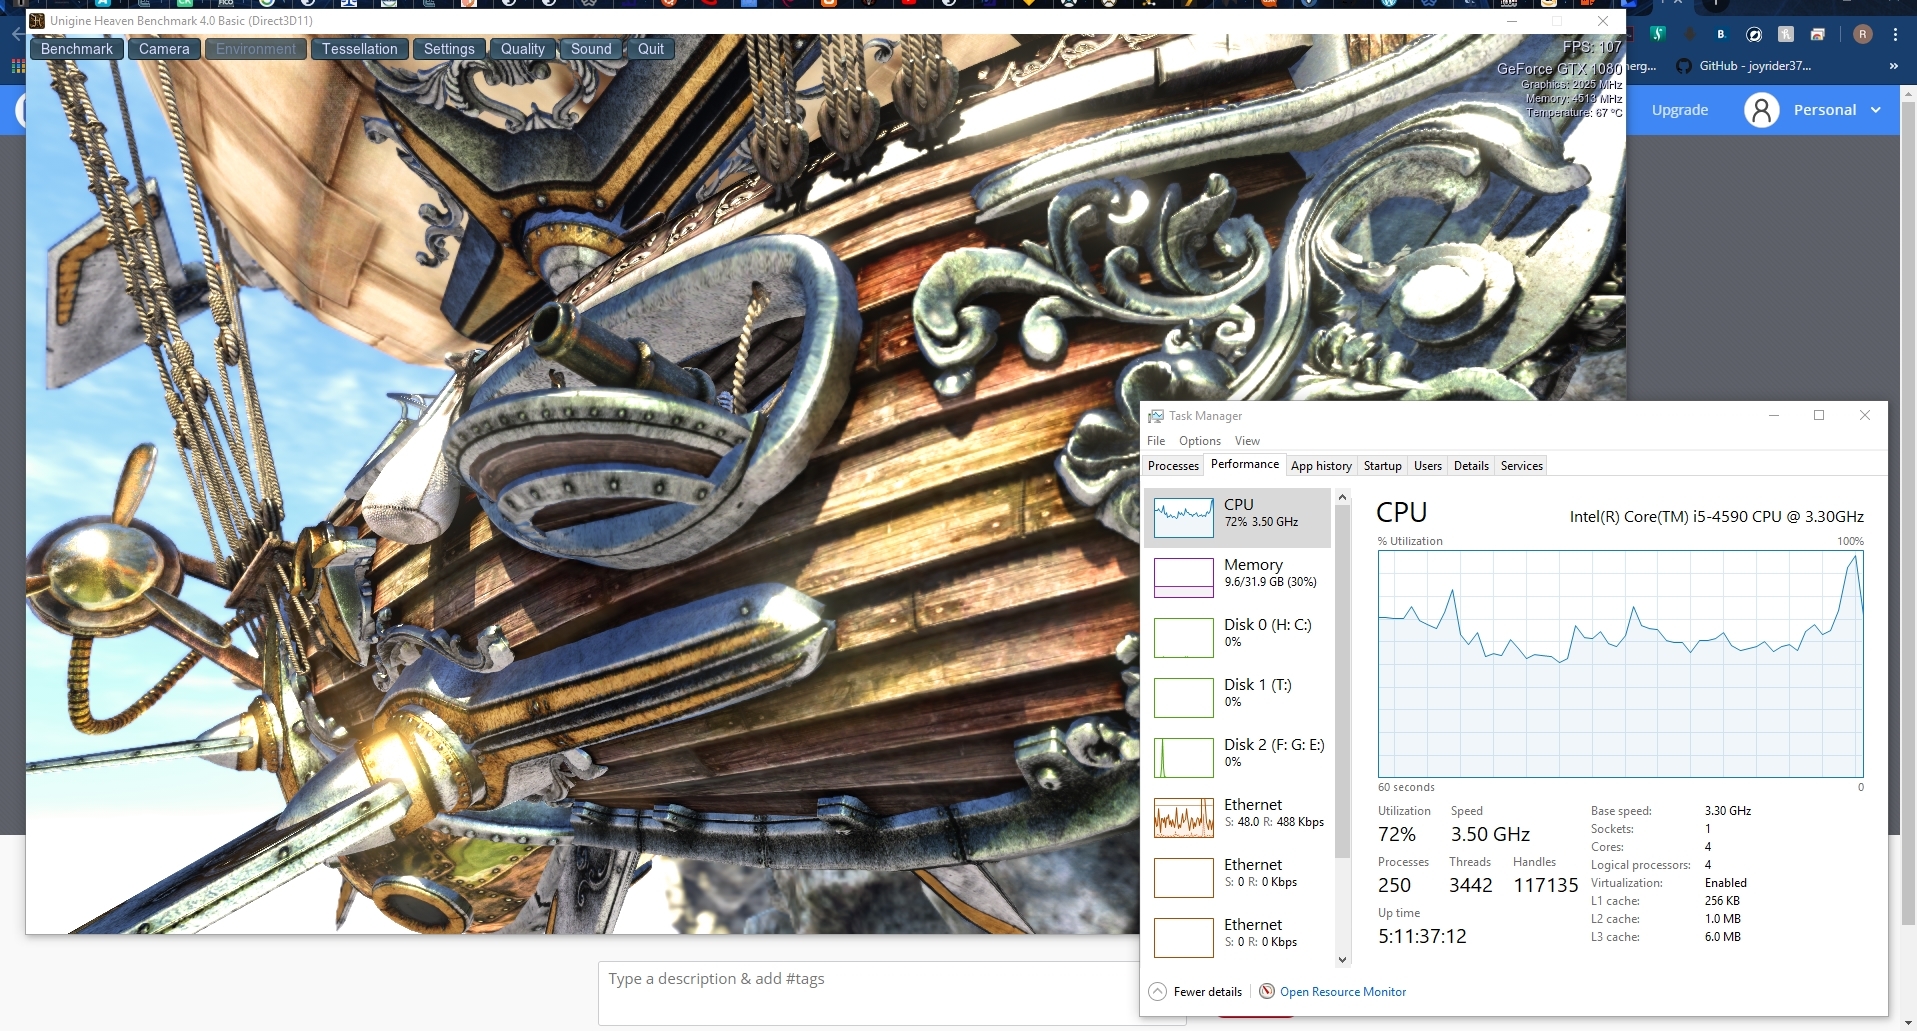Click the round compass extension icon
Viewport: 1917px width, 1031px height.
[1754, 34]
